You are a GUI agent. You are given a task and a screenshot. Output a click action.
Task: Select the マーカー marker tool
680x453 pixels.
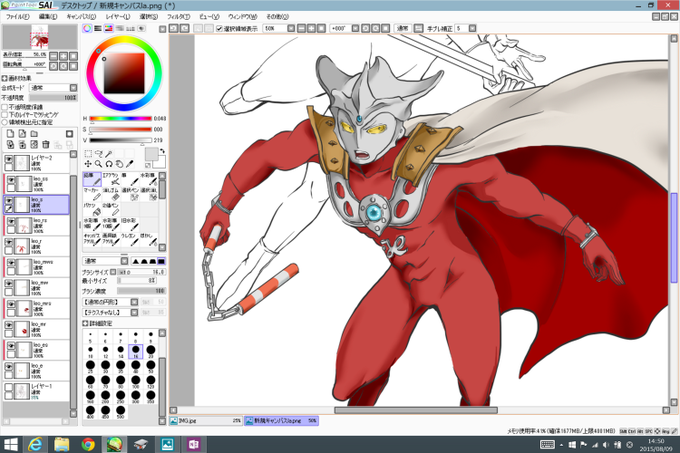tap(92, 194)
